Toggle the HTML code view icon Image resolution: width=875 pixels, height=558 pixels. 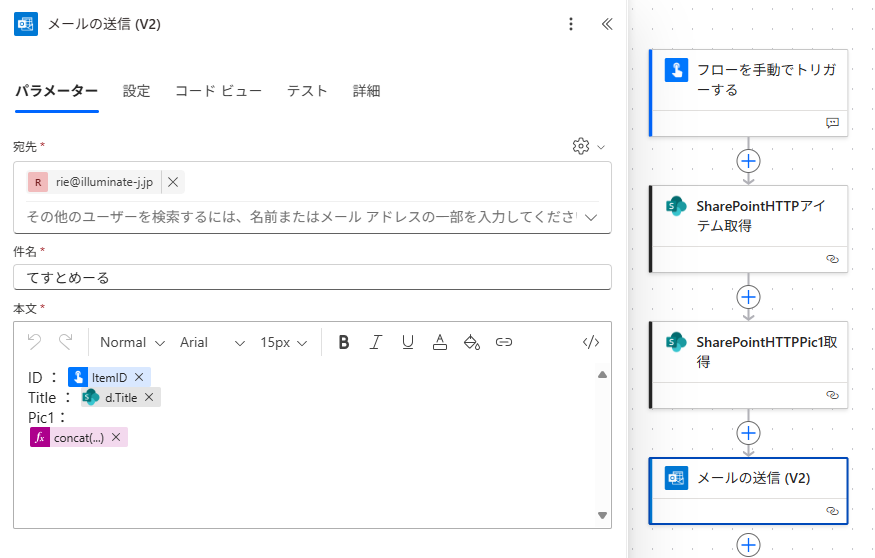591,342
